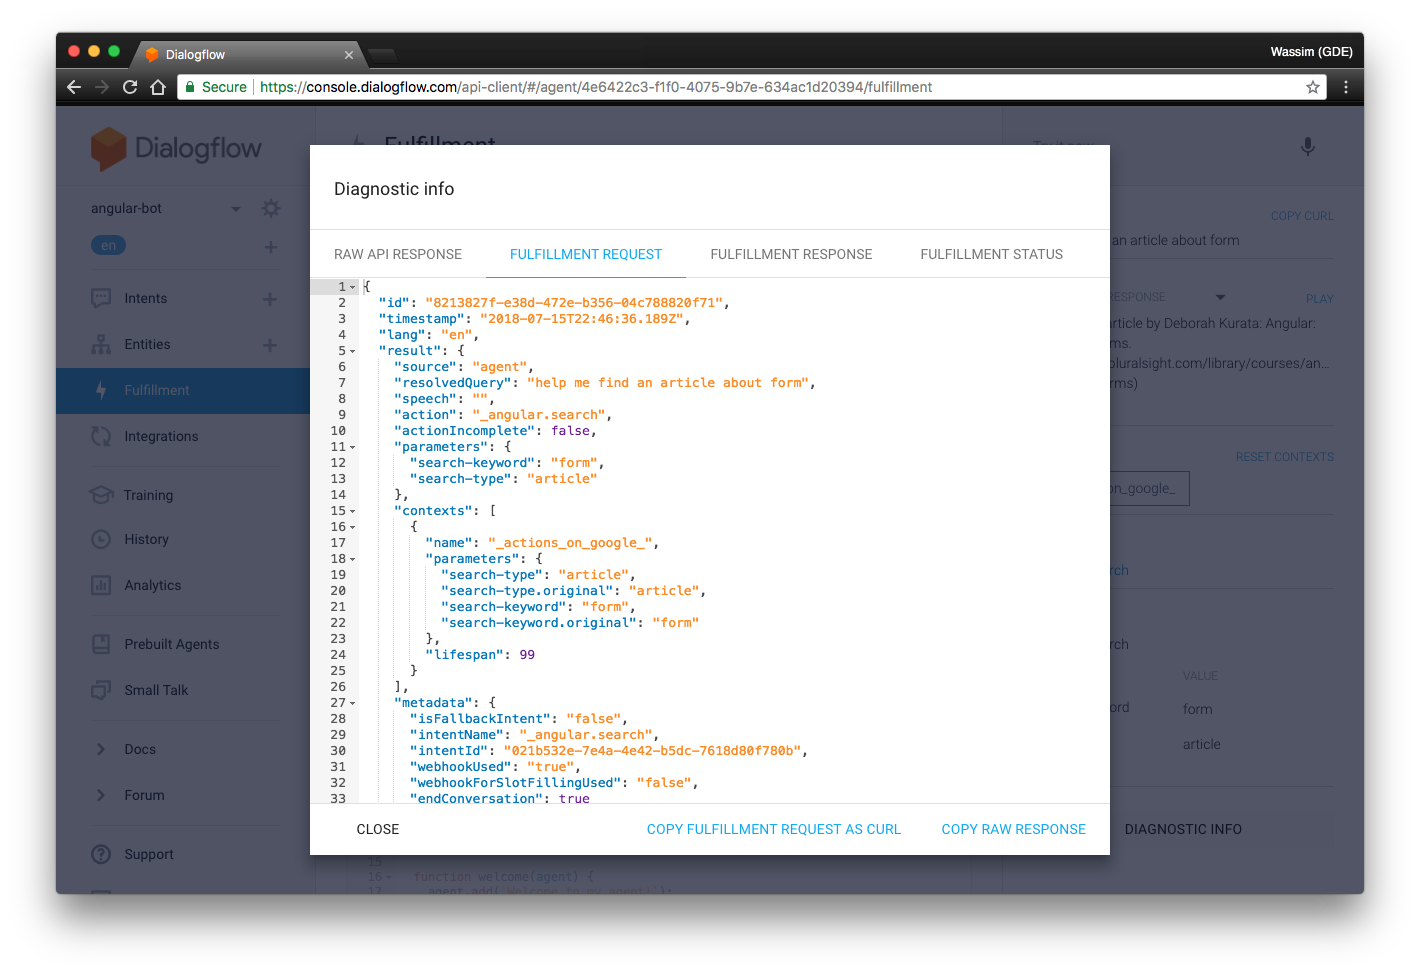This screenshot has height=974, width=1420.
Task: Open response type dropdown arrow
Action: coord(1220,297)
